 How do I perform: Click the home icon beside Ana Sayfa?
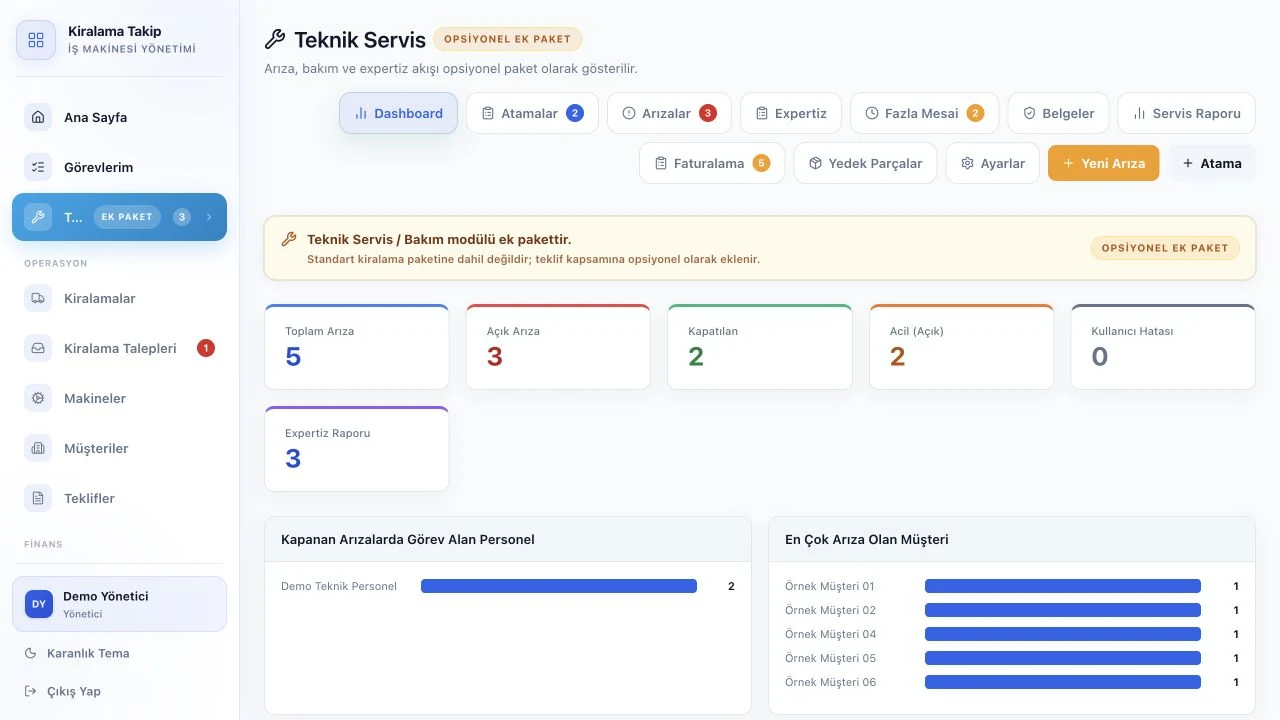38,117
